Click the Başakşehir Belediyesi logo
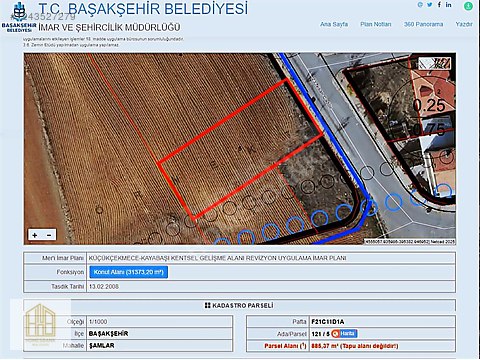The height and width of the screenshot is (360, 480). (19, 17)
